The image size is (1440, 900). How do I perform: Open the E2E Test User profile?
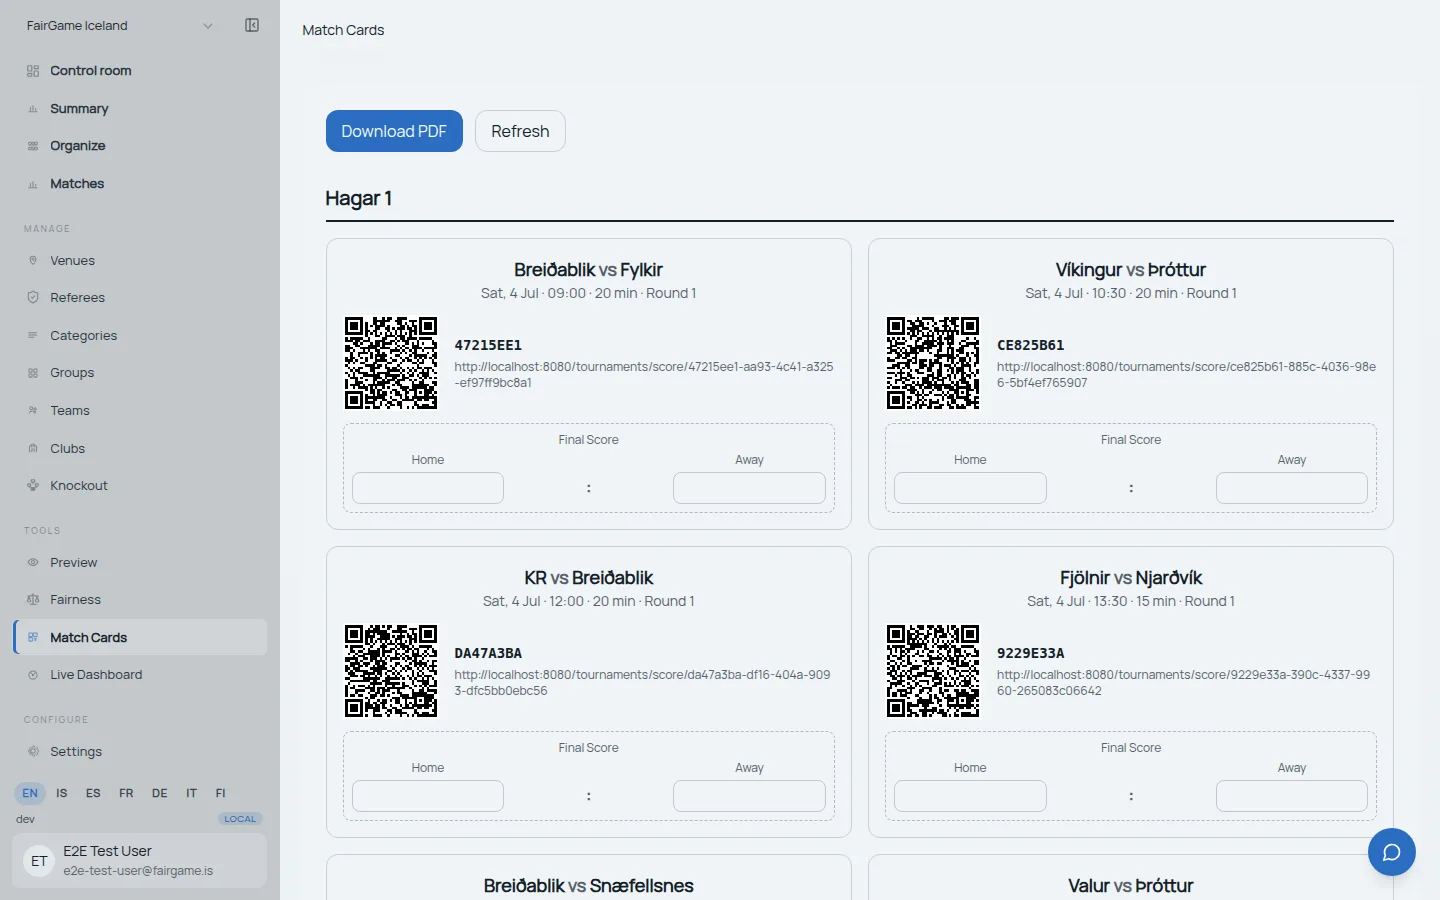pyautogui.click(x=140, y=860)
